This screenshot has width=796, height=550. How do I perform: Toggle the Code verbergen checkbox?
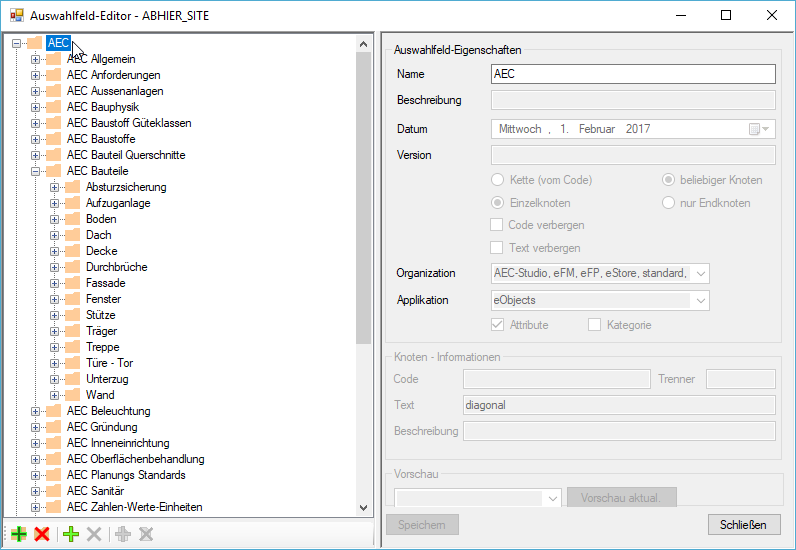[496, 224]
